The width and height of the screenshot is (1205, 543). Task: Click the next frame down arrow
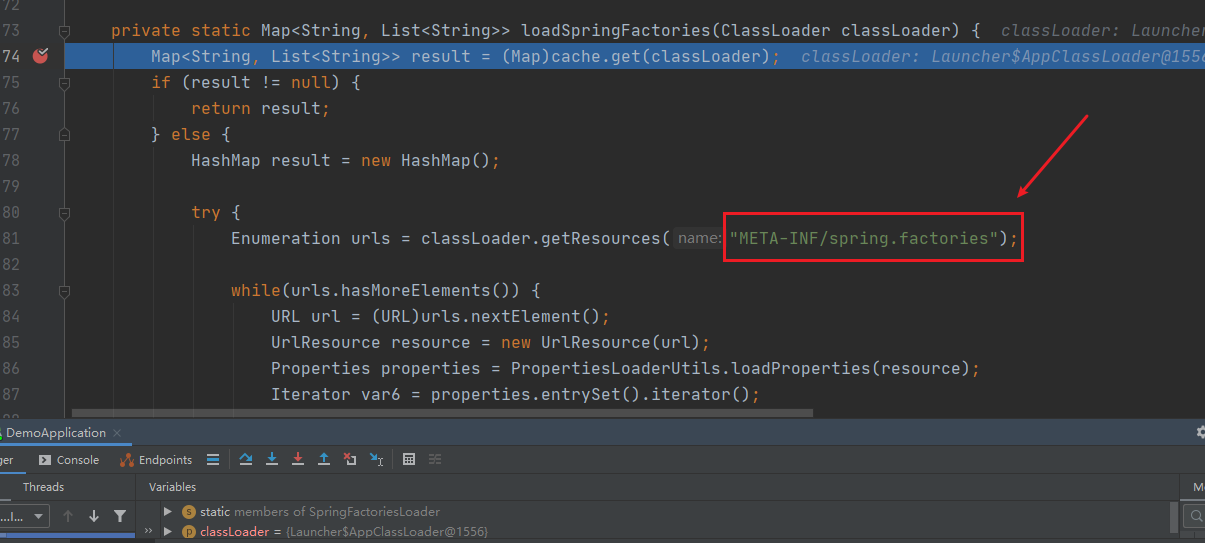[x=94, y=516]
